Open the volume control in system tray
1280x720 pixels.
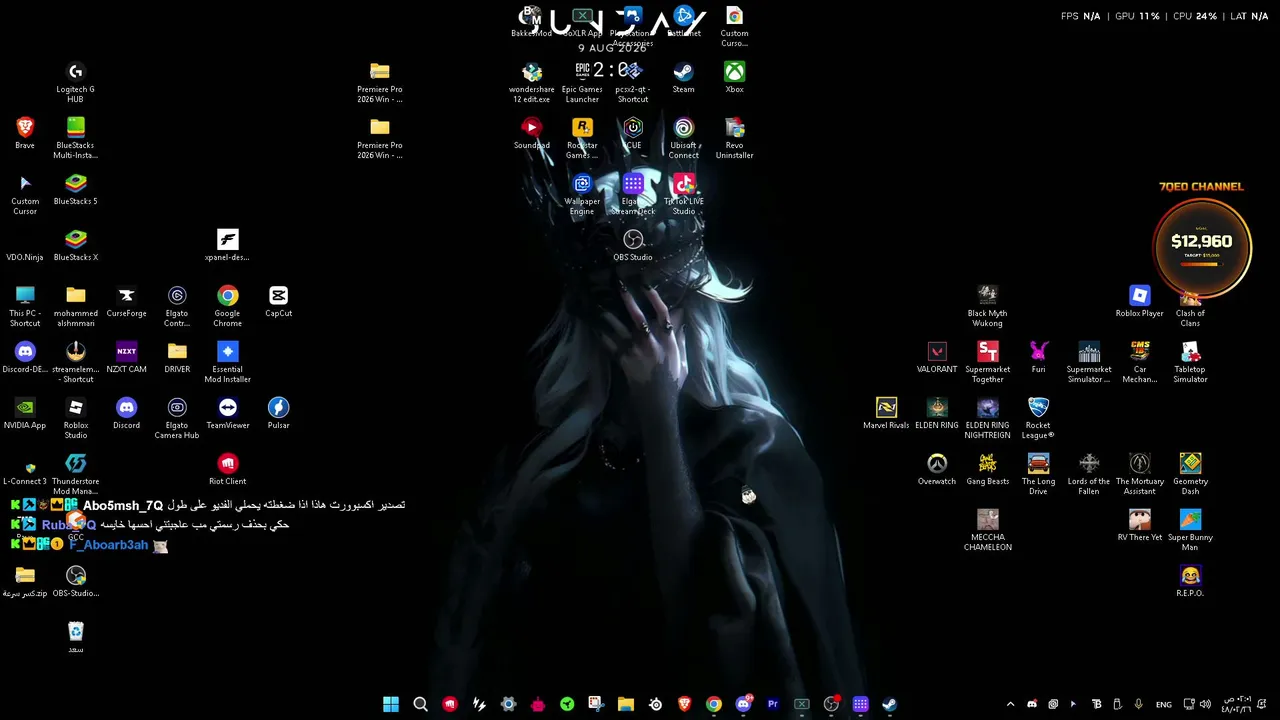pyautogui.click(x=1203, y=704)
